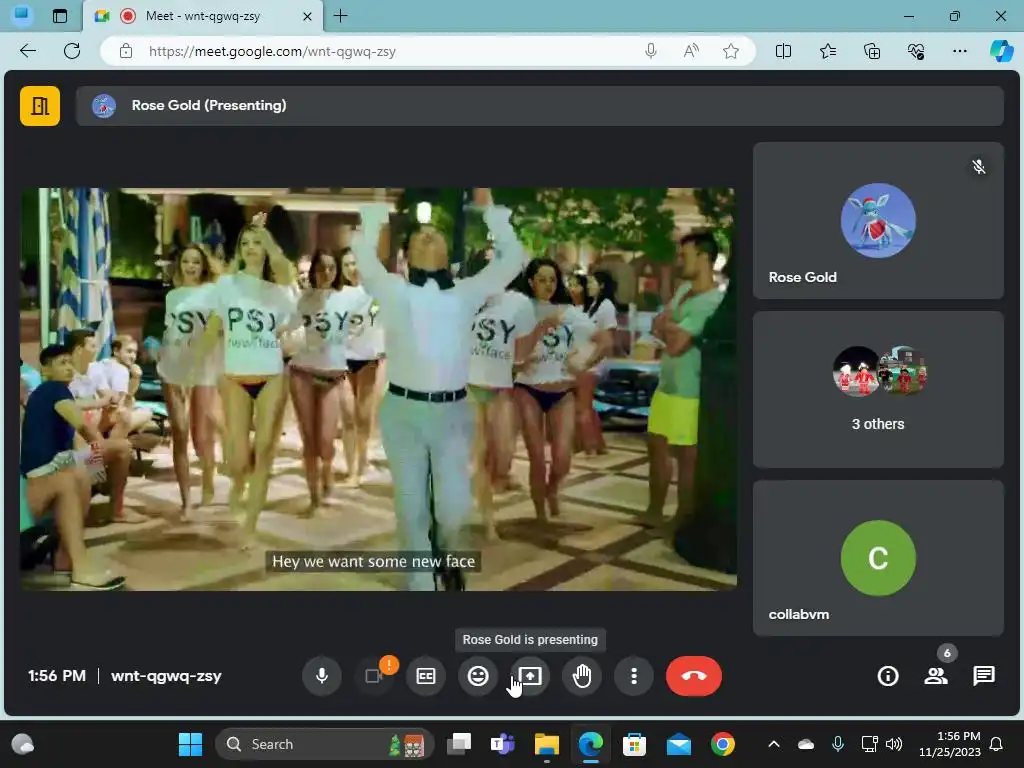Open Edge split screen button
This screenshot has height=768, width=1024.
783,51
